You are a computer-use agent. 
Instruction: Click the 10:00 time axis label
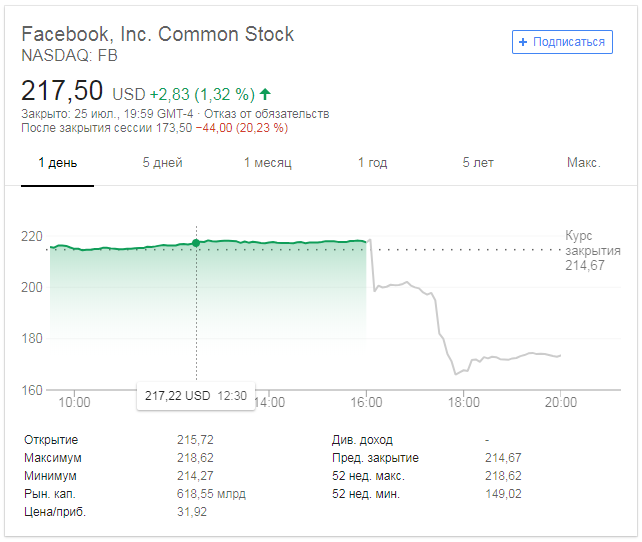74,403
